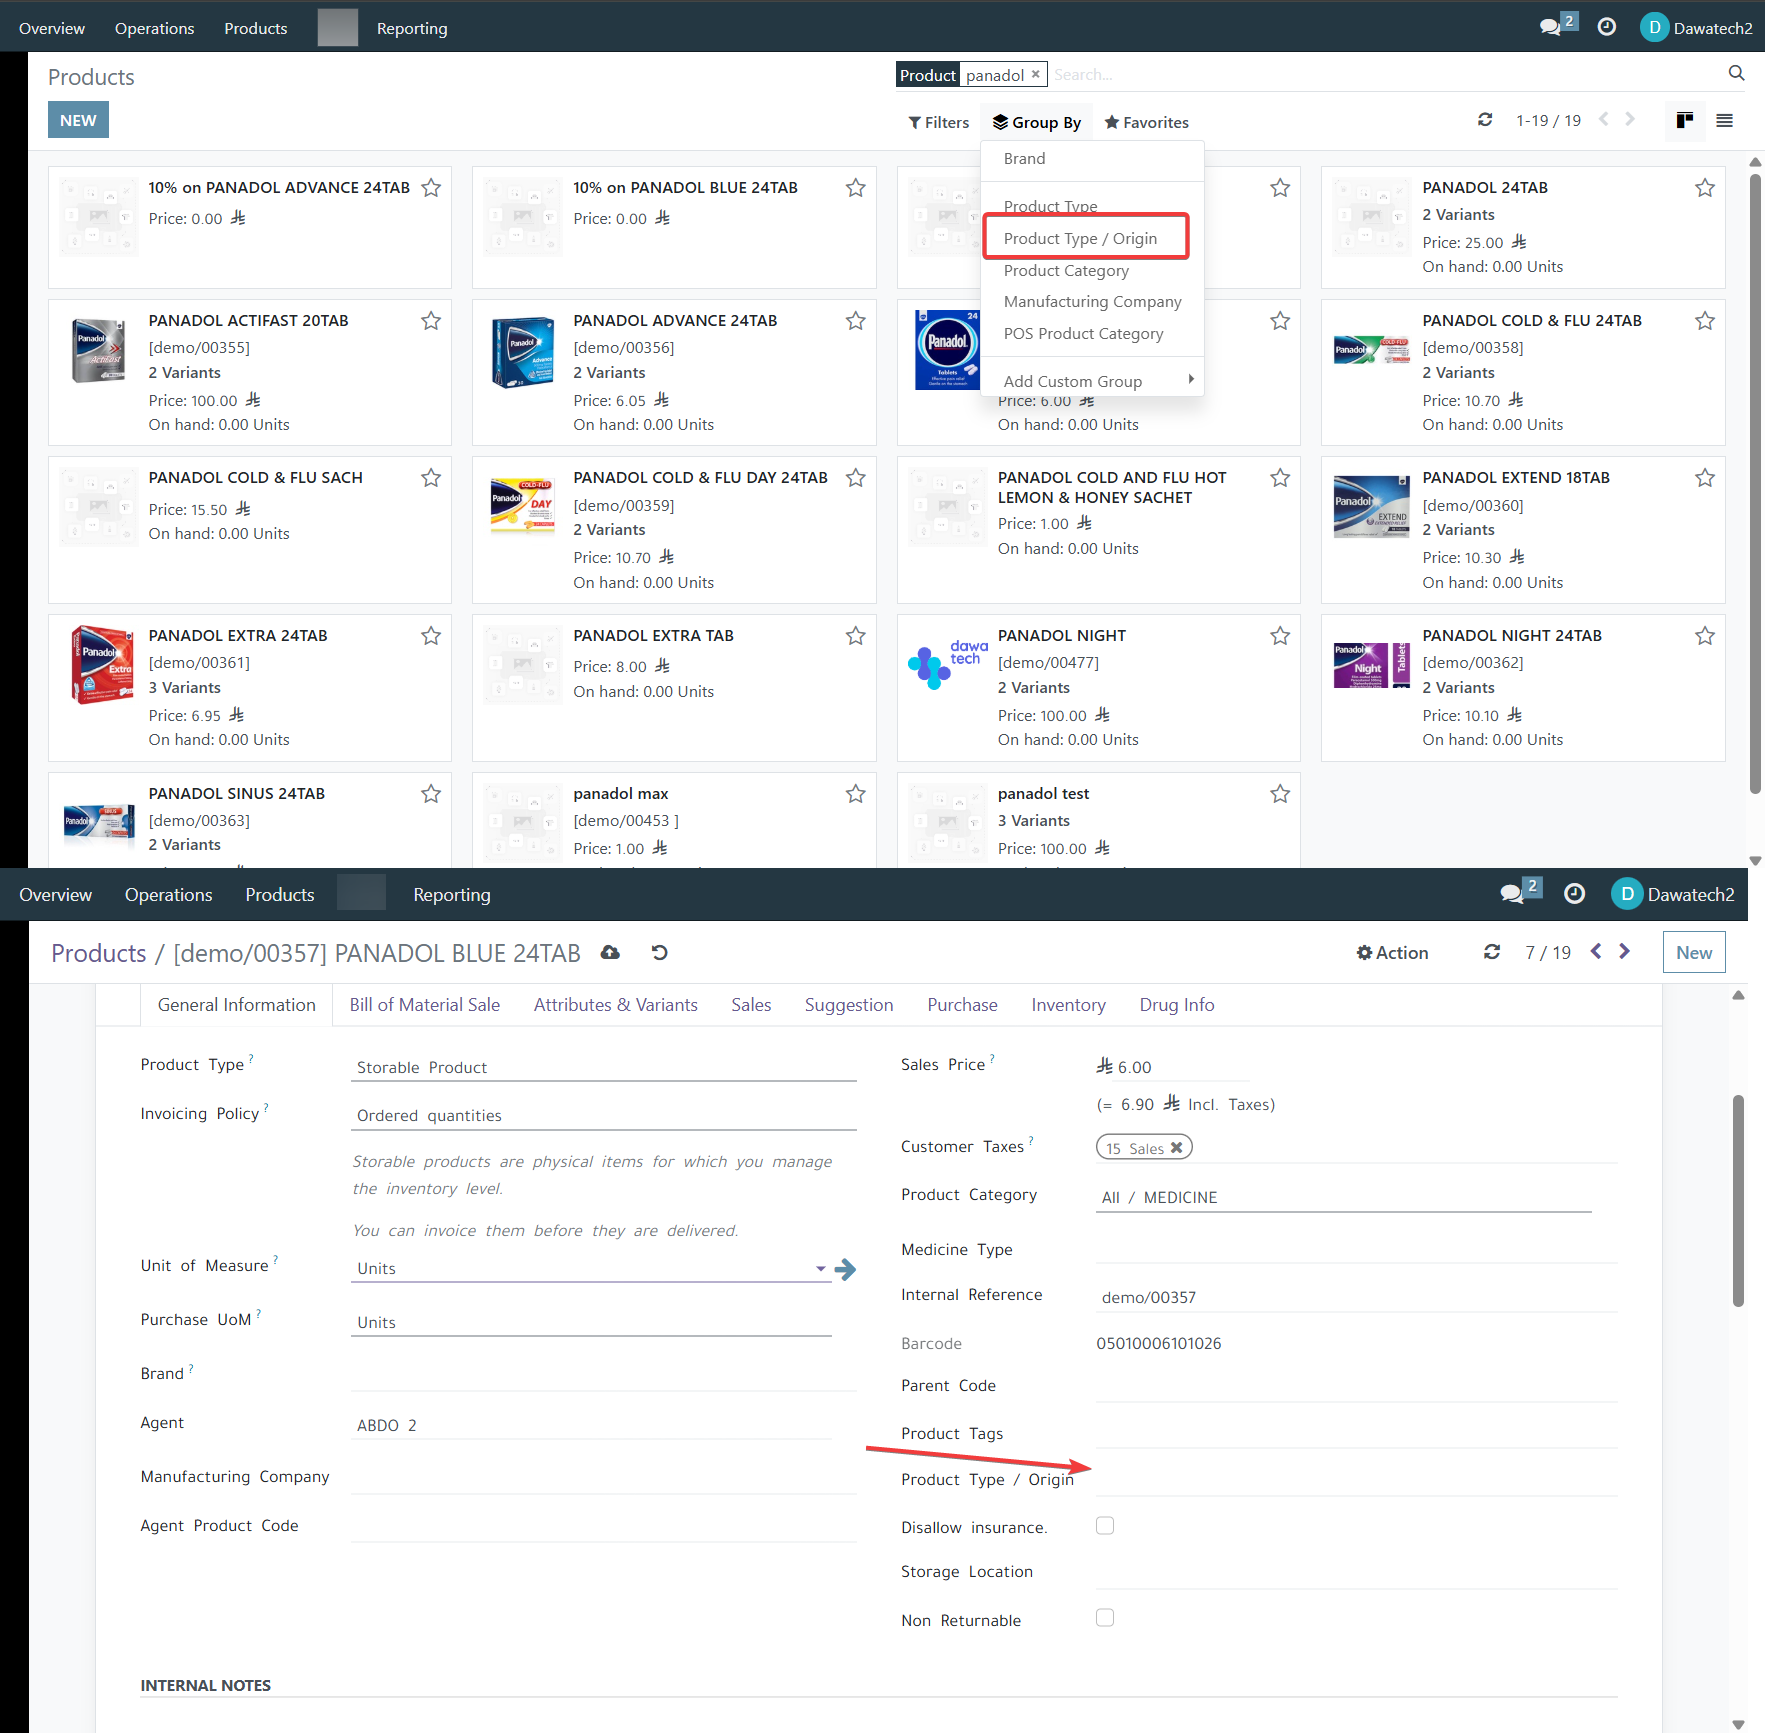Discard changes undo icon
This screenshot has width=1765, height=1733.
659,952
